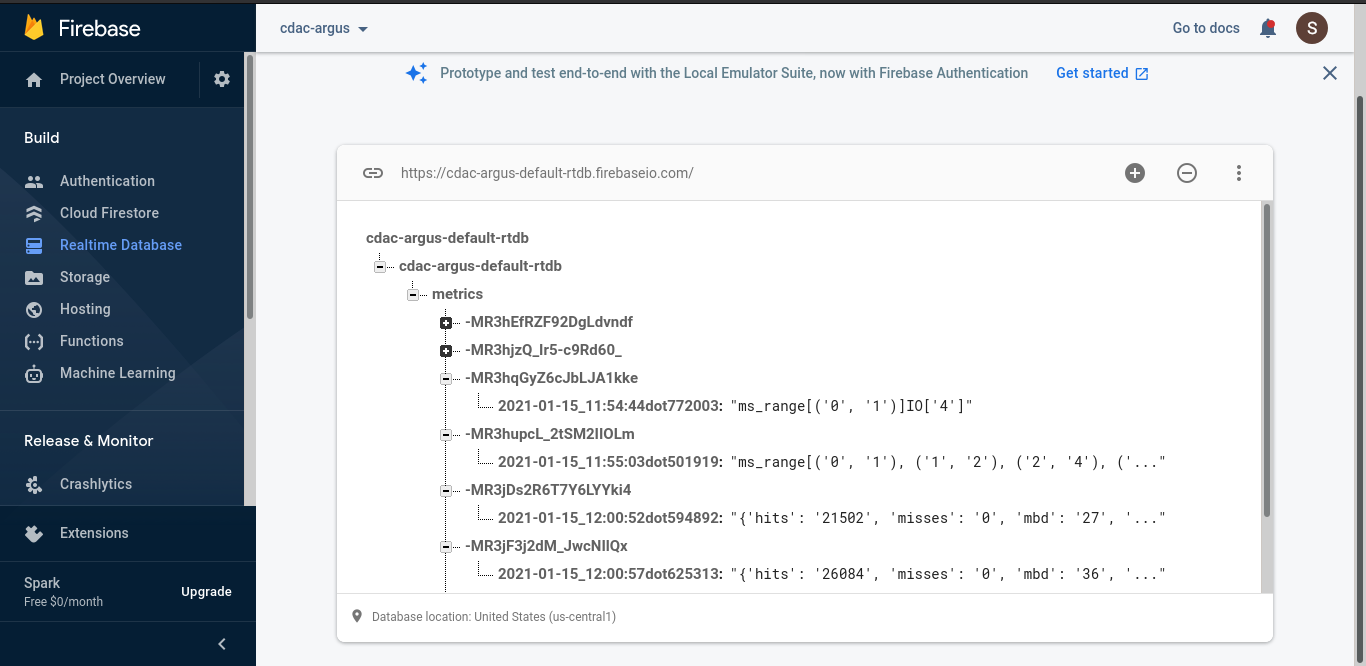Click the Build section heading

(42, 138)
